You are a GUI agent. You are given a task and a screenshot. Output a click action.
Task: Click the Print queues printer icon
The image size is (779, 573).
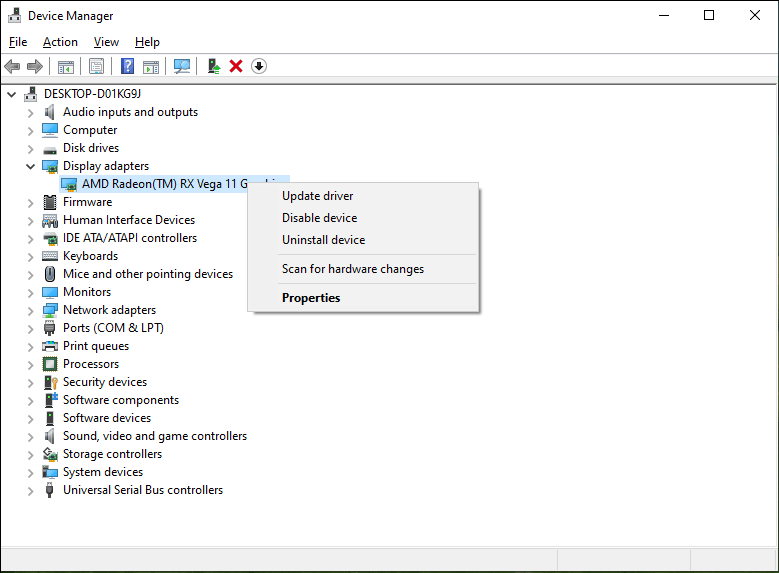coord(50,346)
